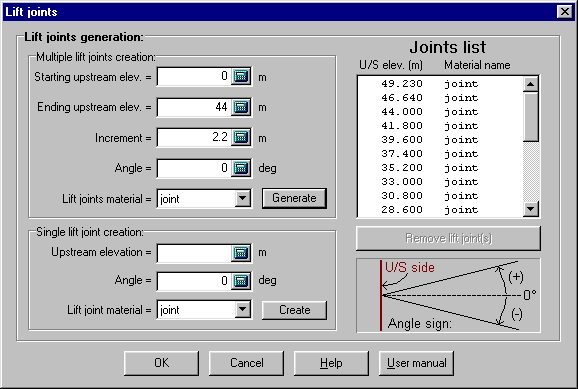Open the User manual
This screenshot has width=578, height=389.
pos(416,363)
